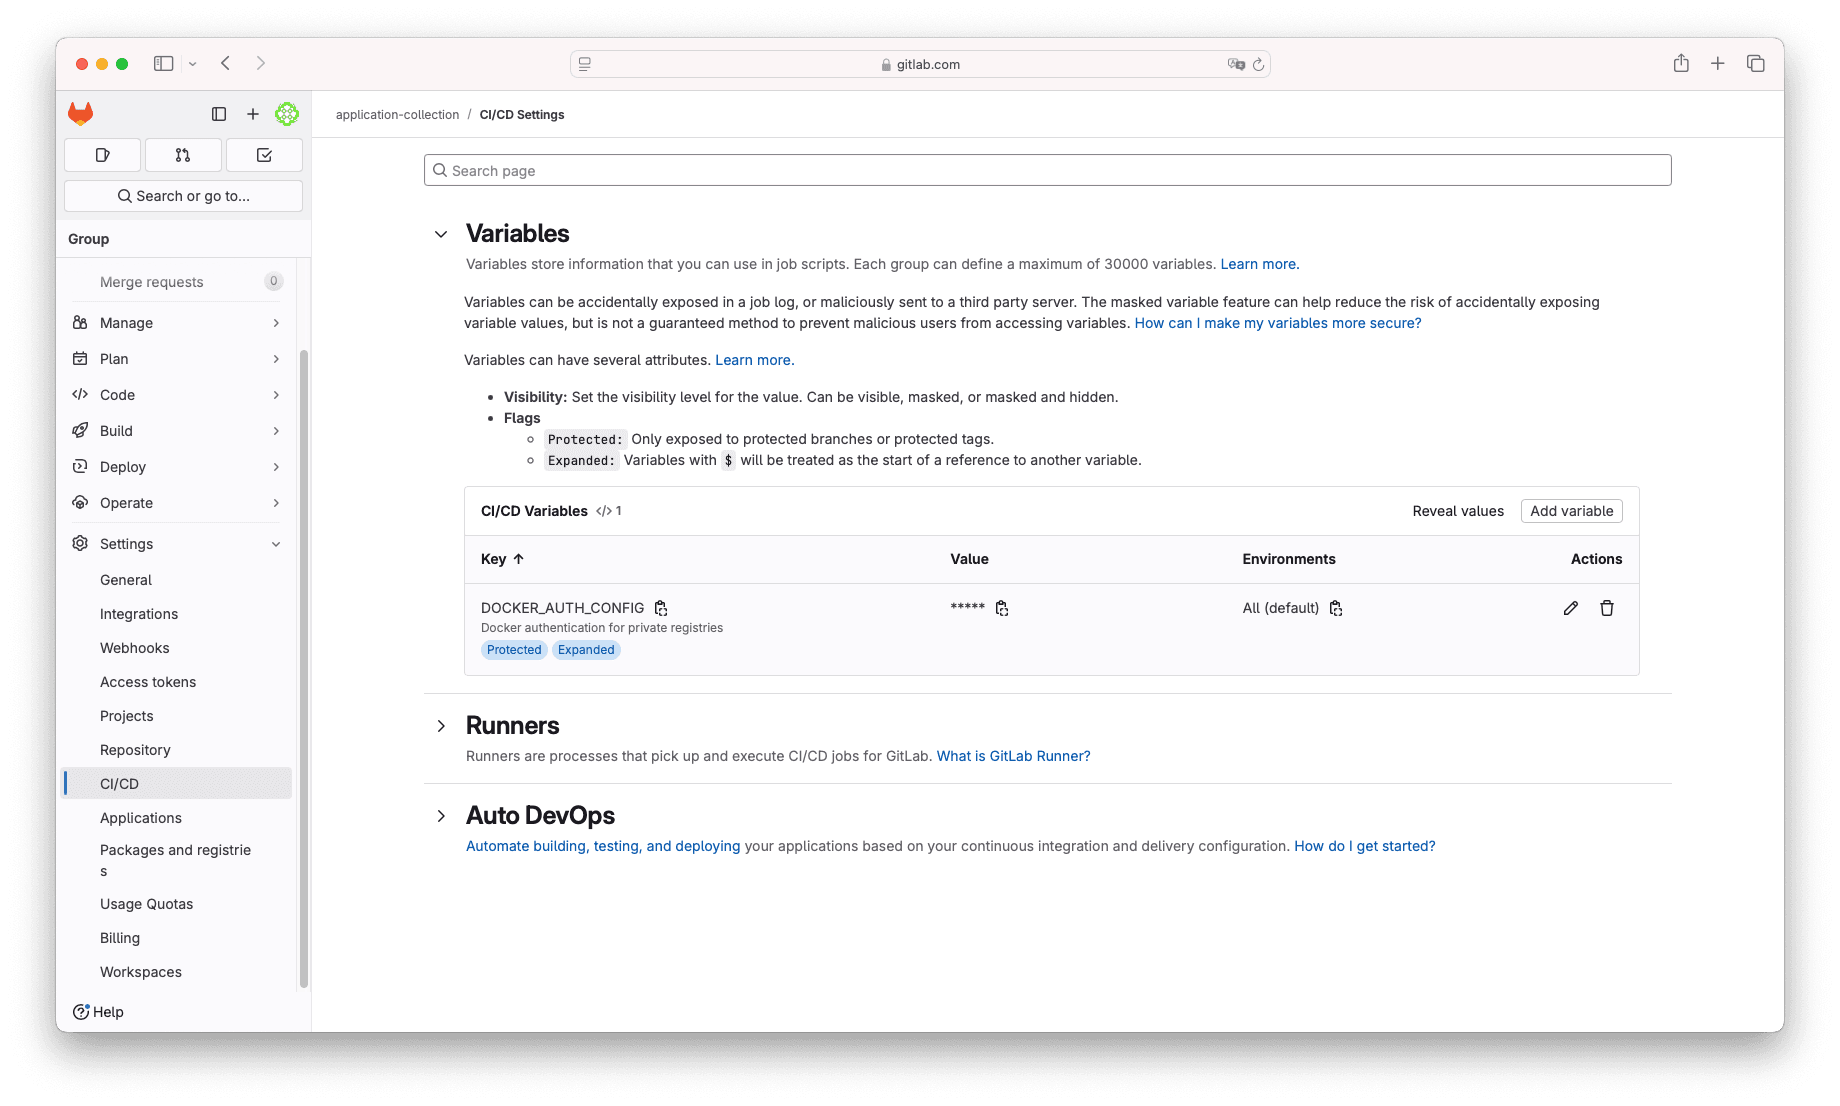Expand the Auto DevOps section
The height and width of the screenshot is (1106, 1840).
[x=441, y=816]
